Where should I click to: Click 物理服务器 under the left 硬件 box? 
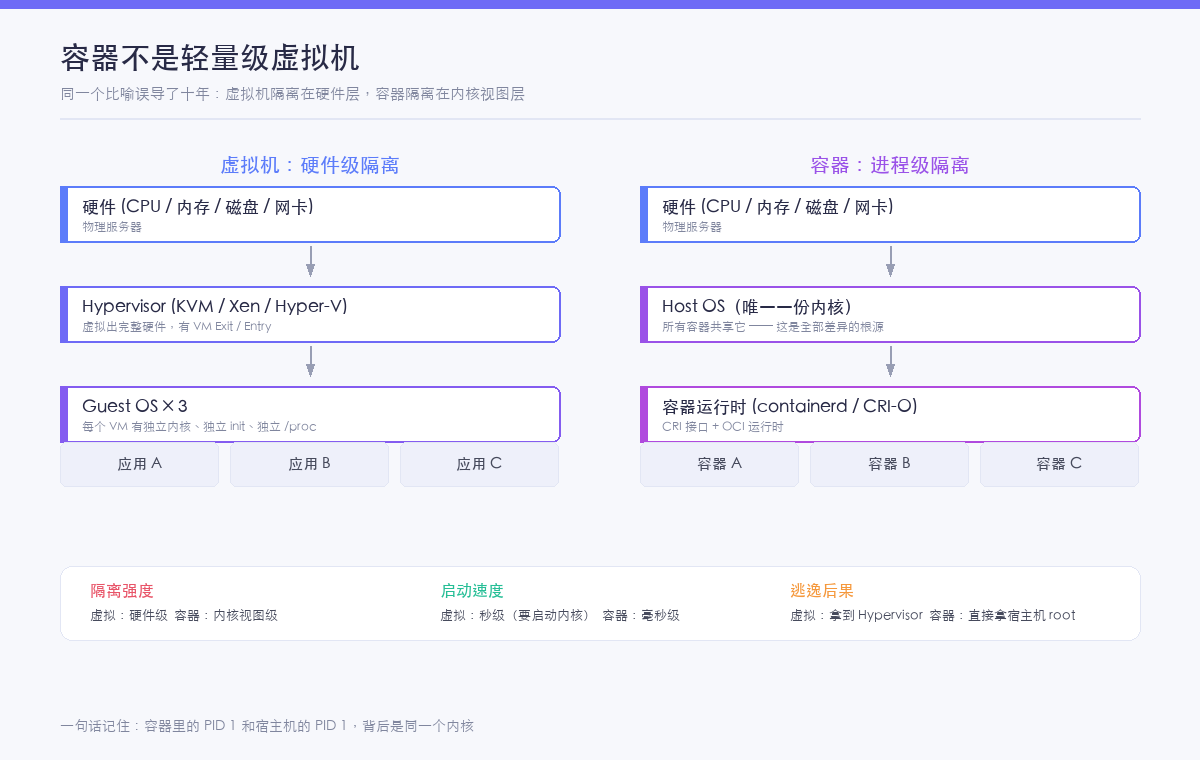click(112, 227)
